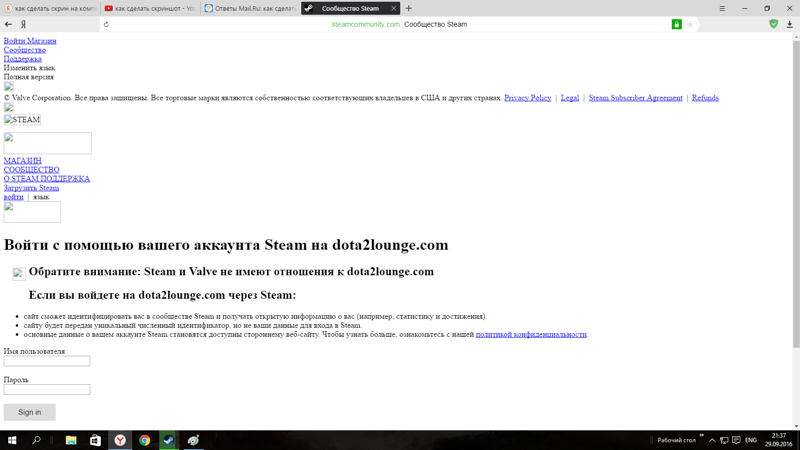800x450 pixels.
Task: Show hidden tray icons chevron
Action: (x=712, y=440)
